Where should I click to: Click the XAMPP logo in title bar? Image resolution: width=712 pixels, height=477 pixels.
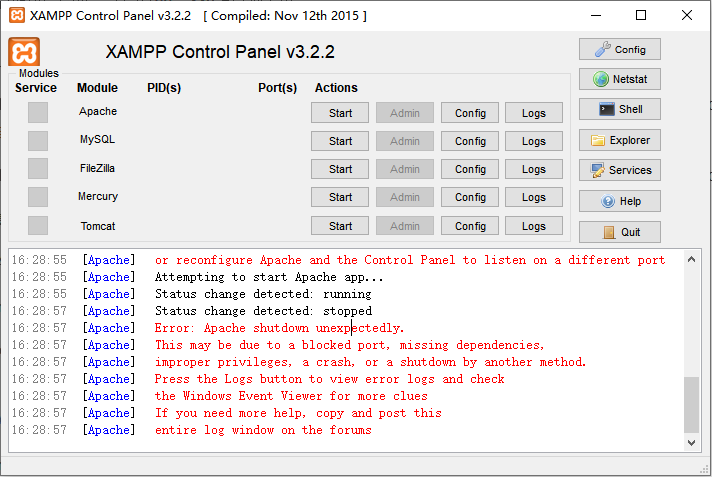17,15
